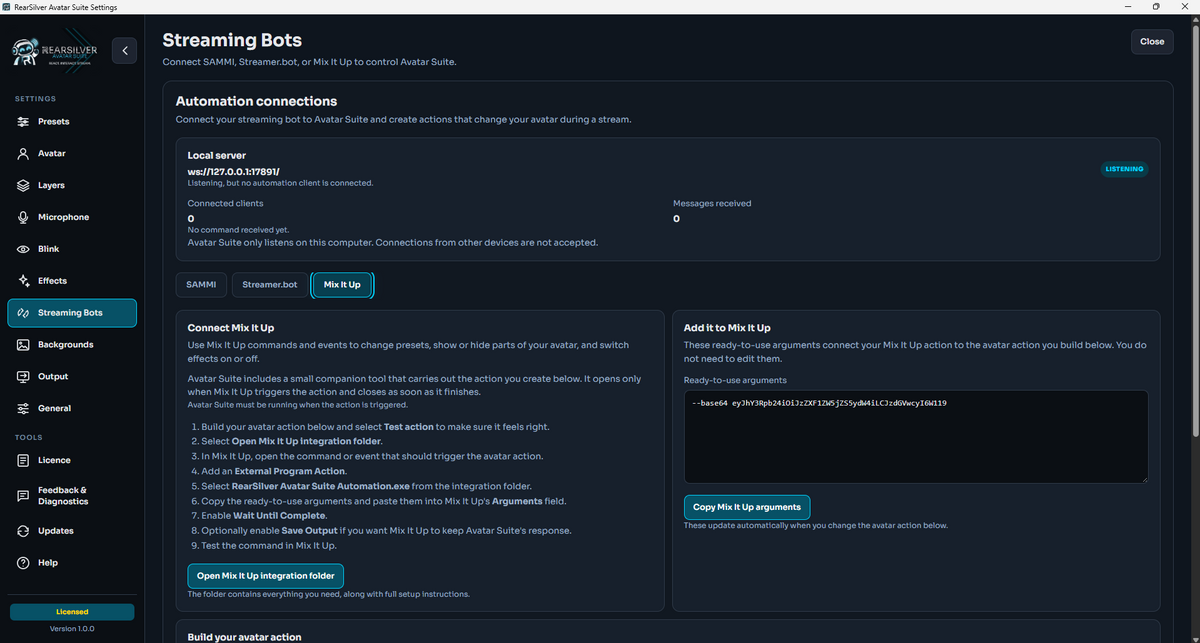Click the ws://127.0.0.1:17891/ server address
The height and width of the screenshot is (643, 1200).
pos(234,172)
